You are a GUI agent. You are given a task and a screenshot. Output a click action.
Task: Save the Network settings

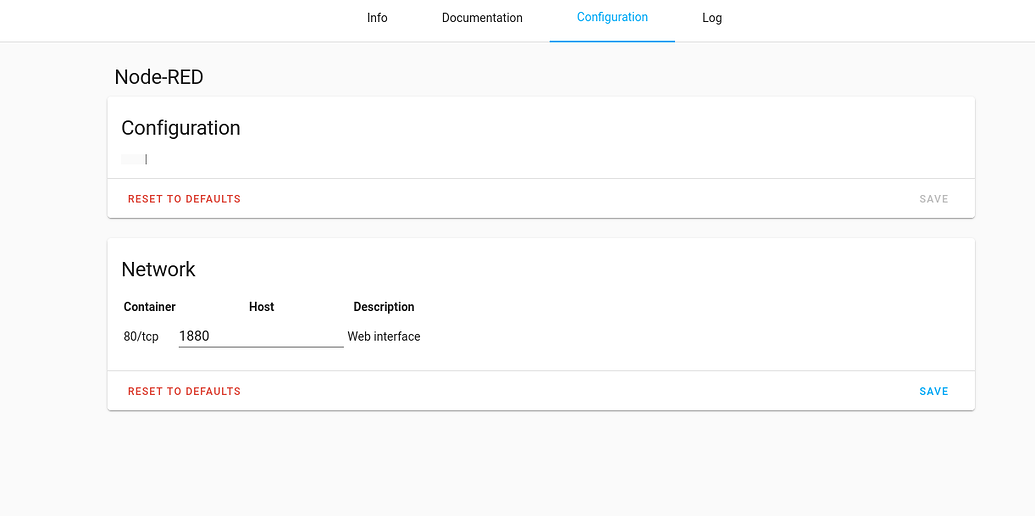[x=933, y=391]
